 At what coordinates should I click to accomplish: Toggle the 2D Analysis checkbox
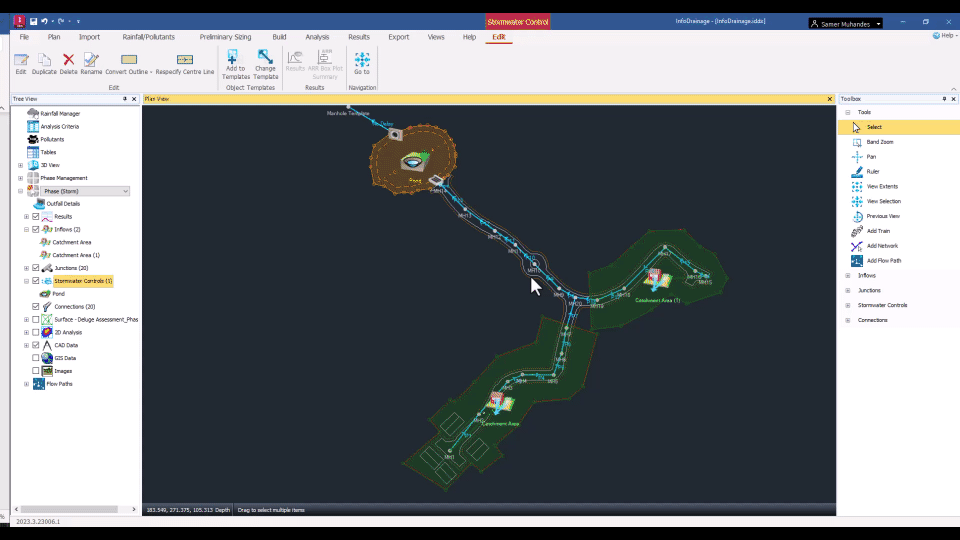pyautogui.click(x=36, y=332)
